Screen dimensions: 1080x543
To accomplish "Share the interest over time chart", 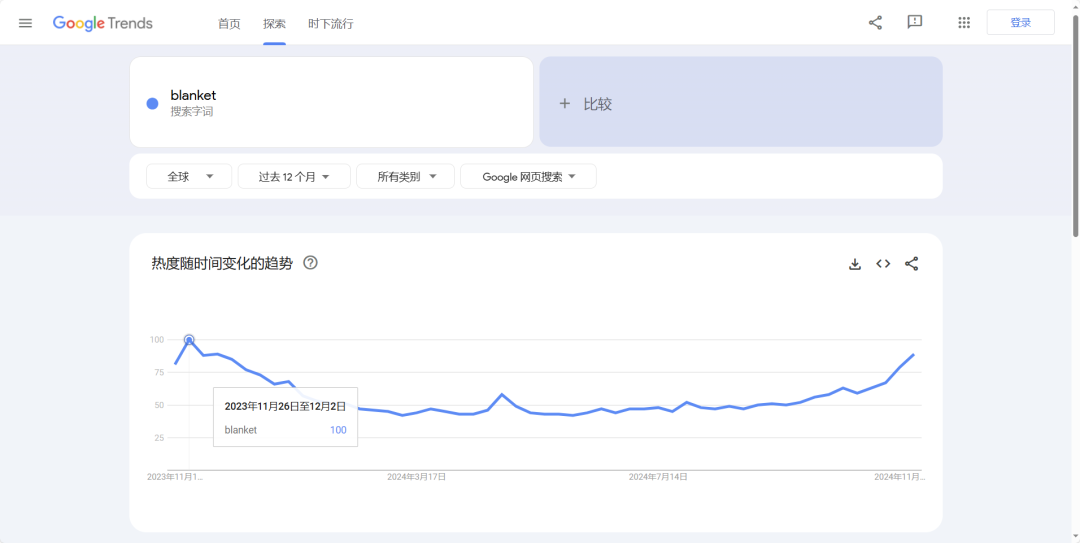I will point(911,264).
